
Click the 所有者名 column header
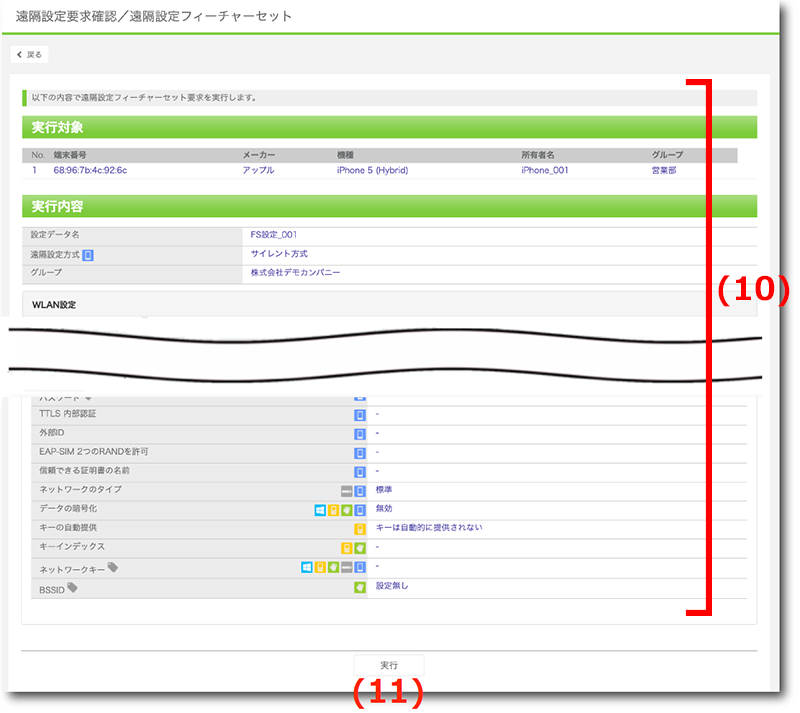click(x=538, y=155)
